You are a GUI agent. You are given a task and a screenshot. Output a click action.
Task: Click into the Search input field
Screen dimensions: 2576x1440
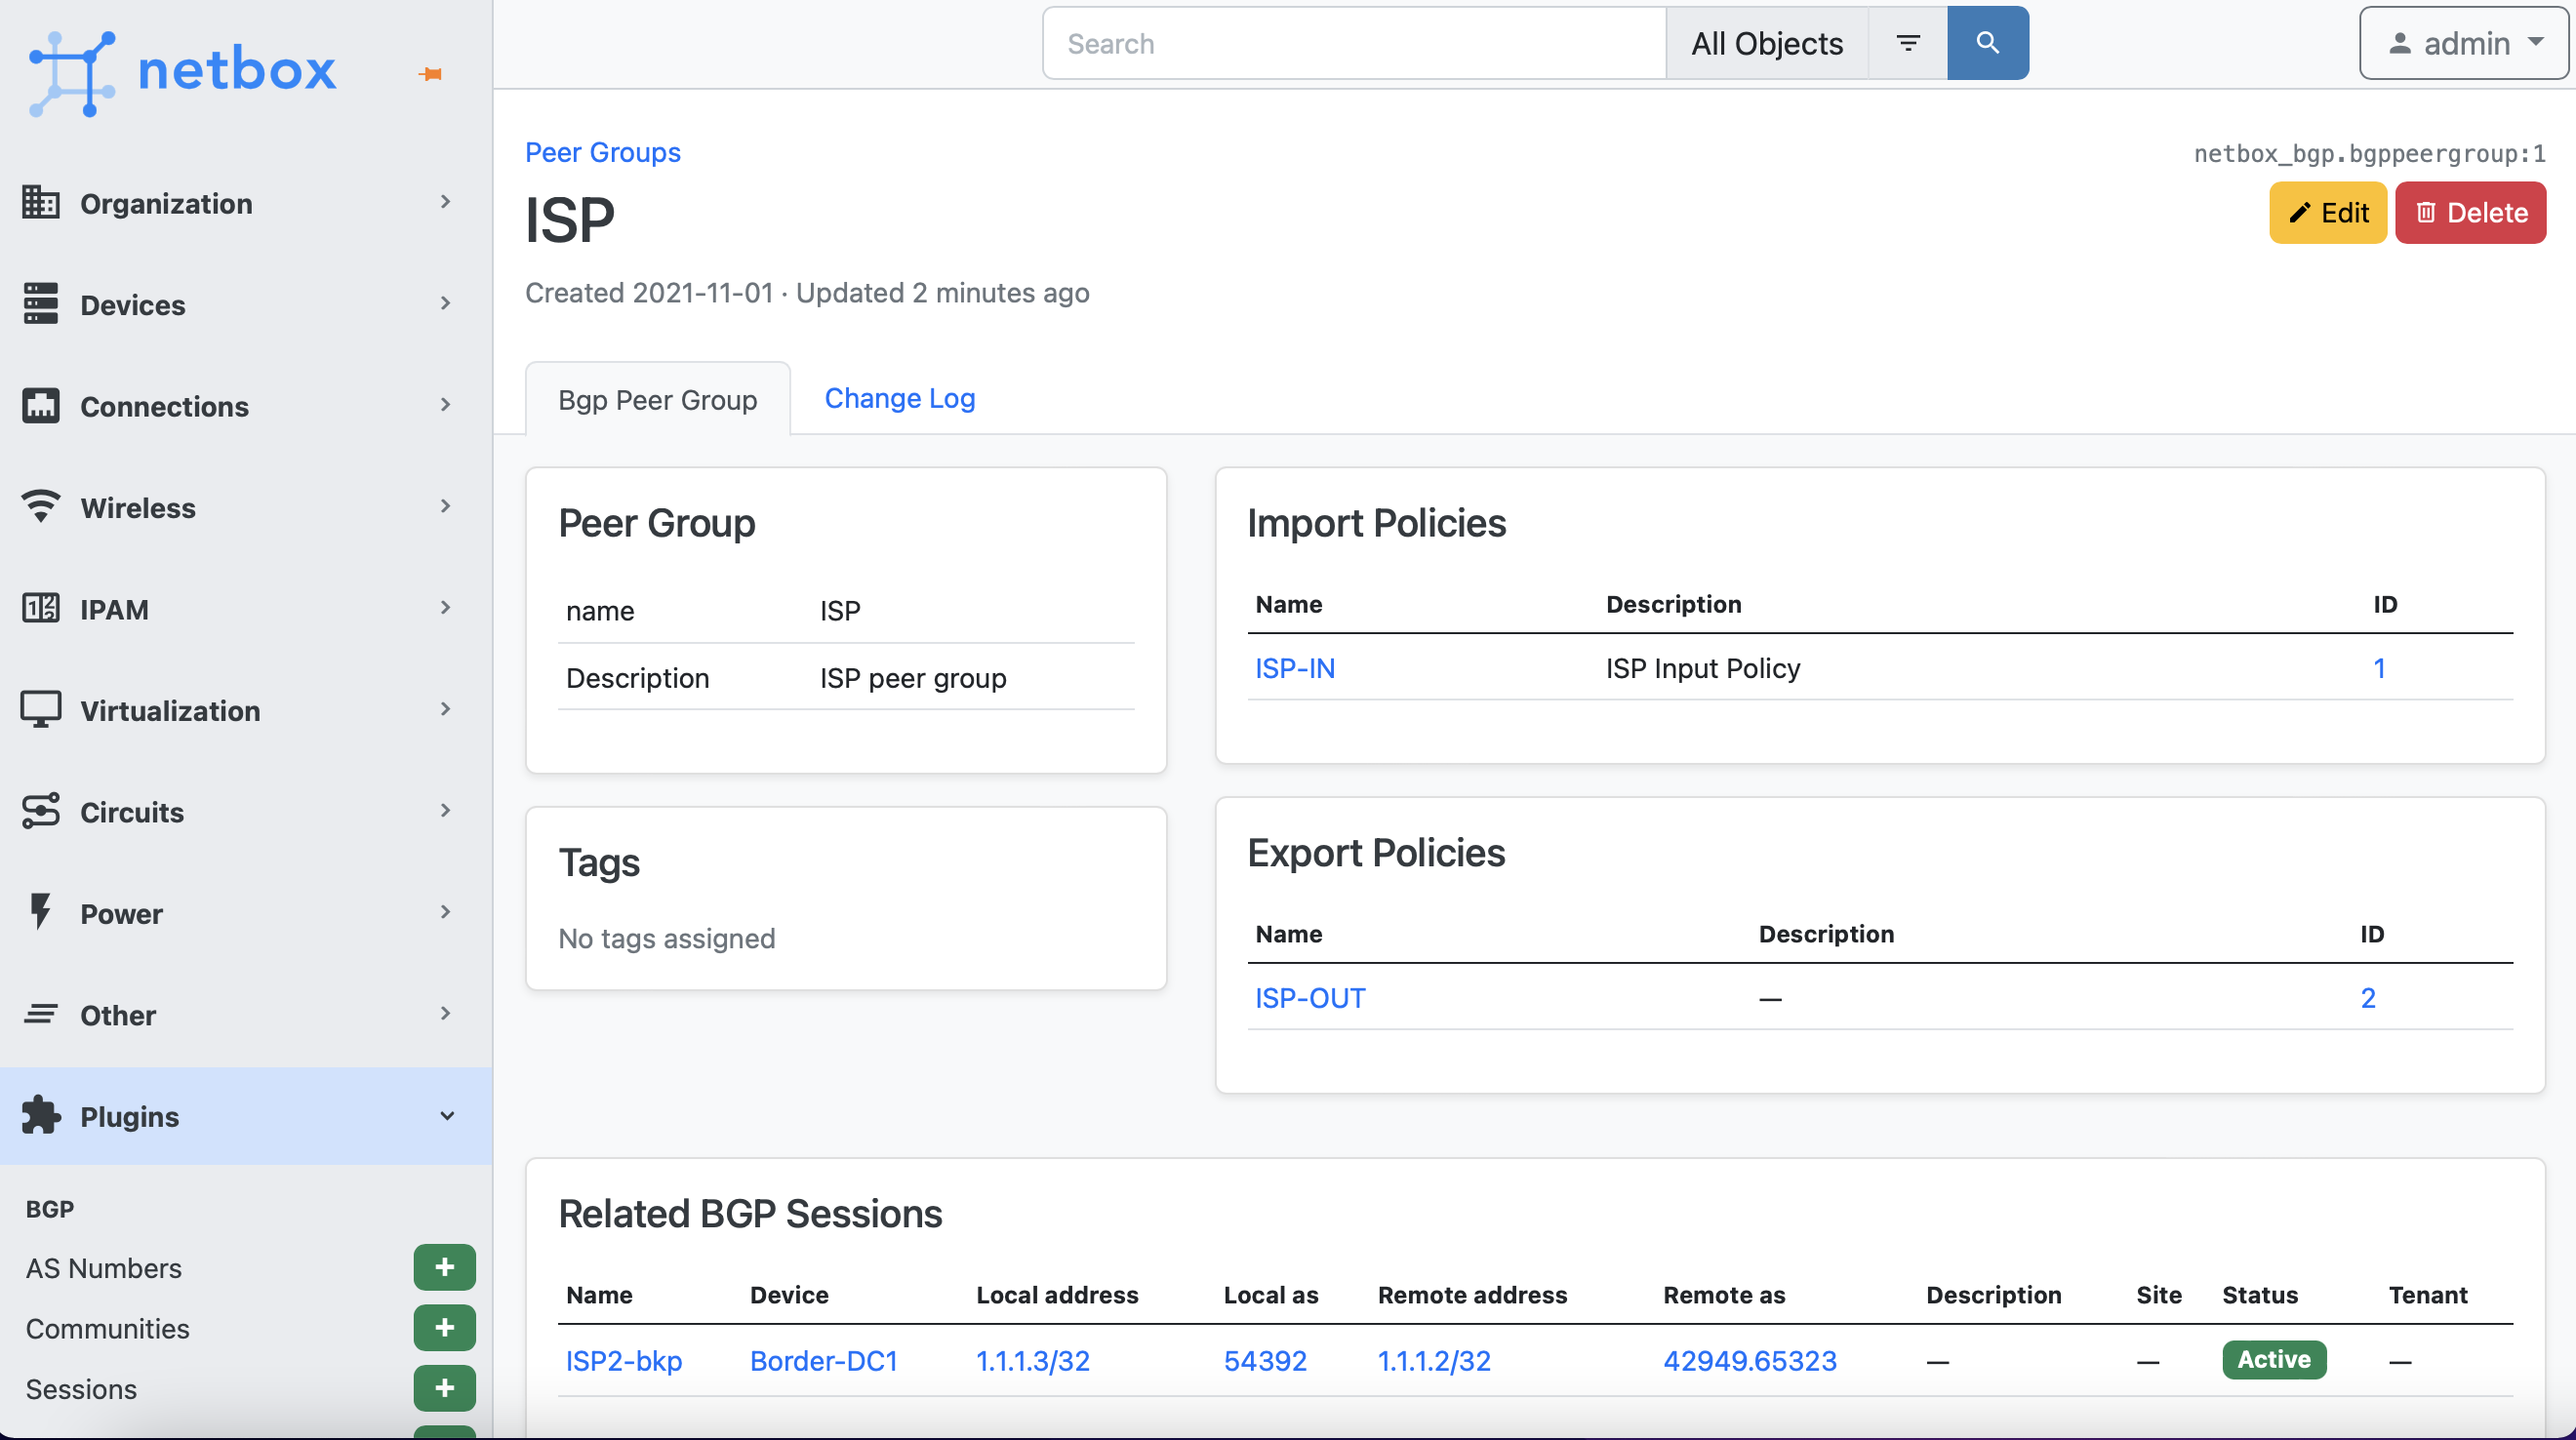[x=1353, y=43]
